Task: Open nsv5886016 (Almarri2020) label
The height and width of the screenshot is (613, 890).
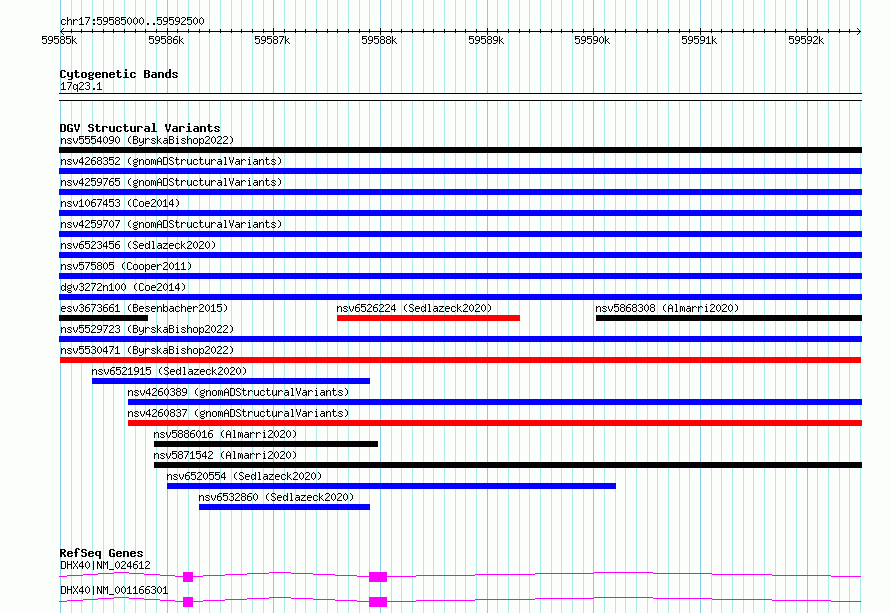Action: click(x=225, y=434)
